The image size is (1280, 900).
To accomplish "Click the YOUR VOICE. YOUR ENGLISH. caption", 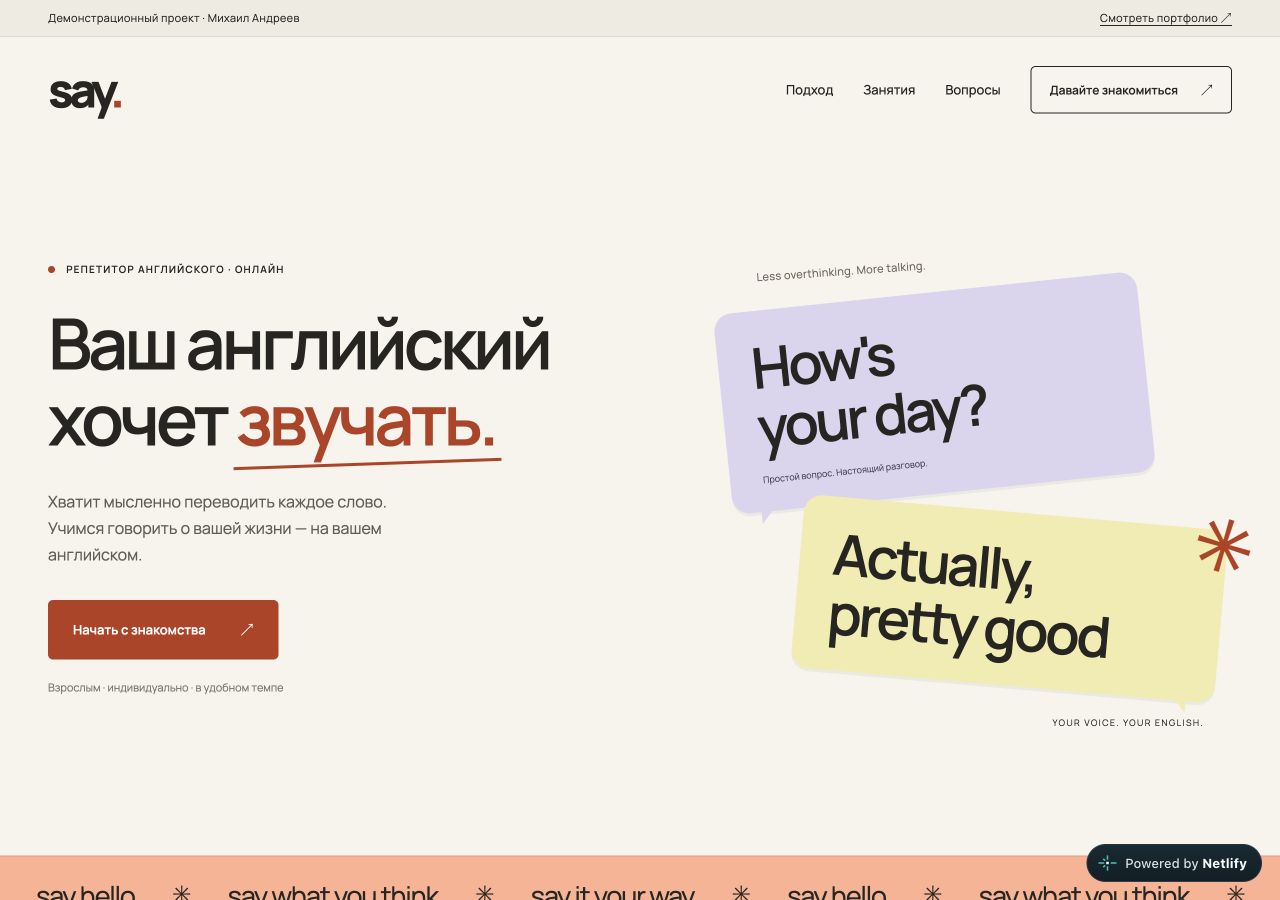I will click(x=1127, y=722).
